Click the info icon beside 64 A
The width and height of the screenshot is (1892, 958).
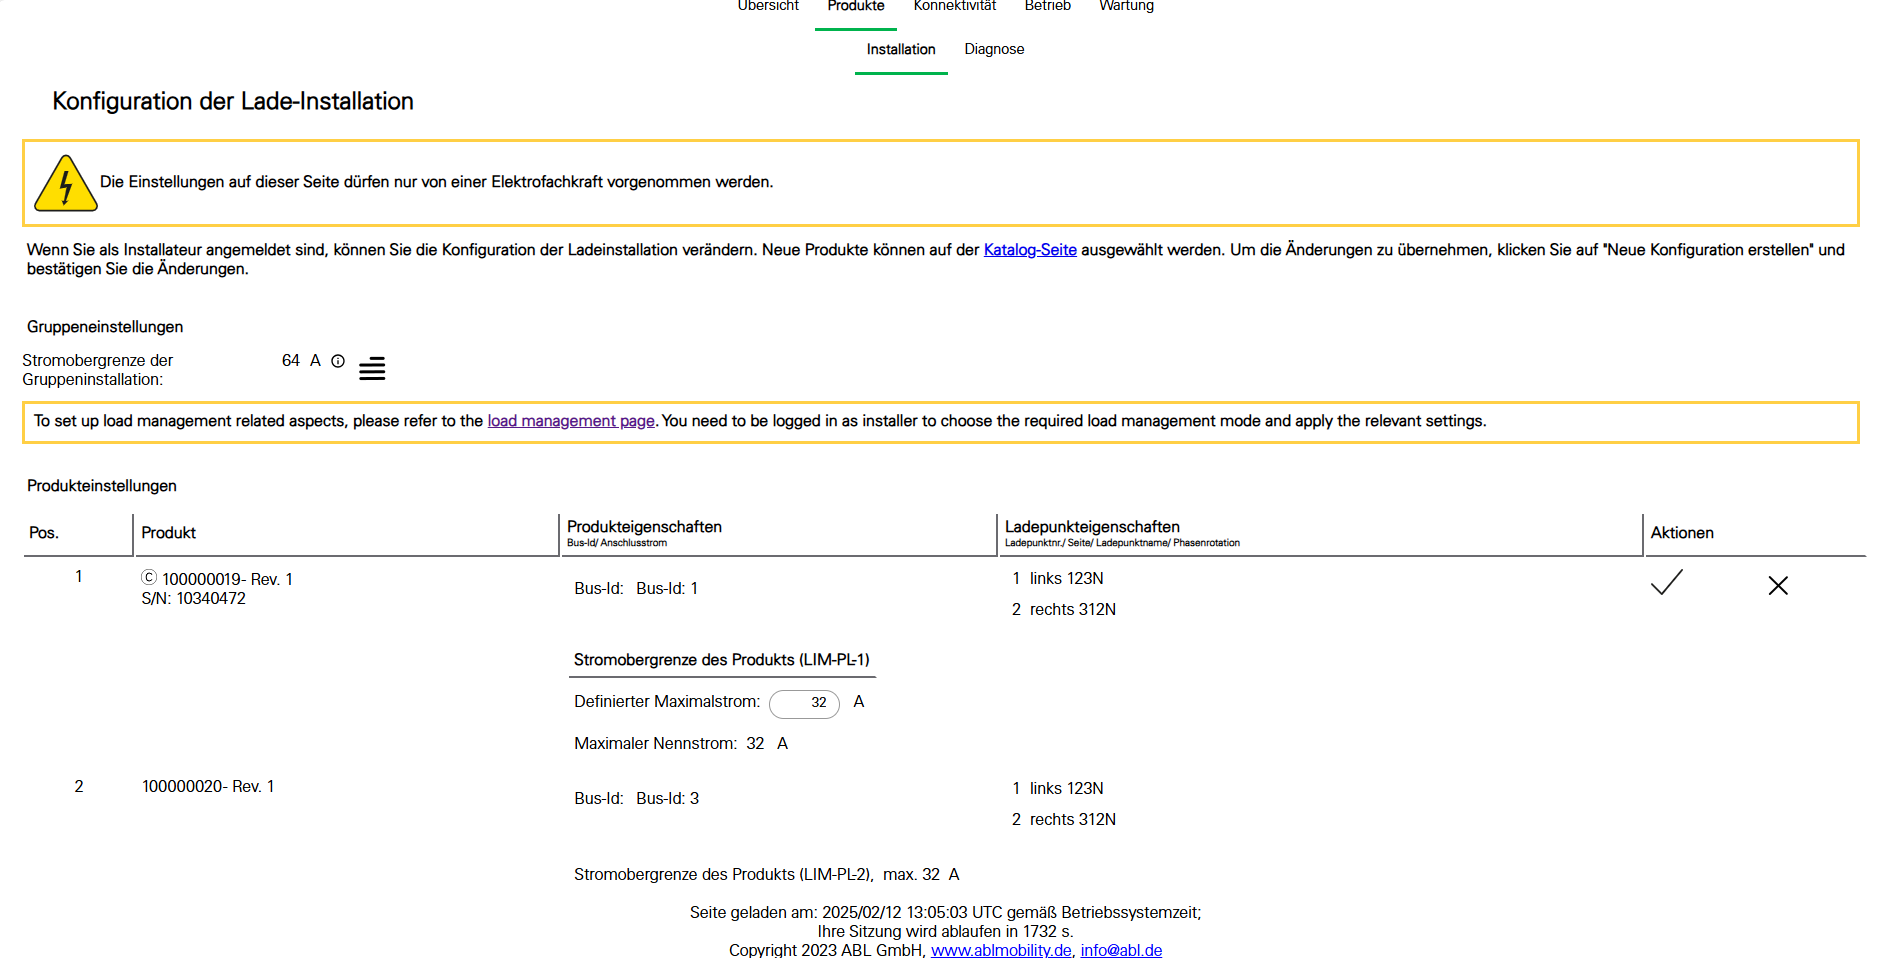(338, 361)
